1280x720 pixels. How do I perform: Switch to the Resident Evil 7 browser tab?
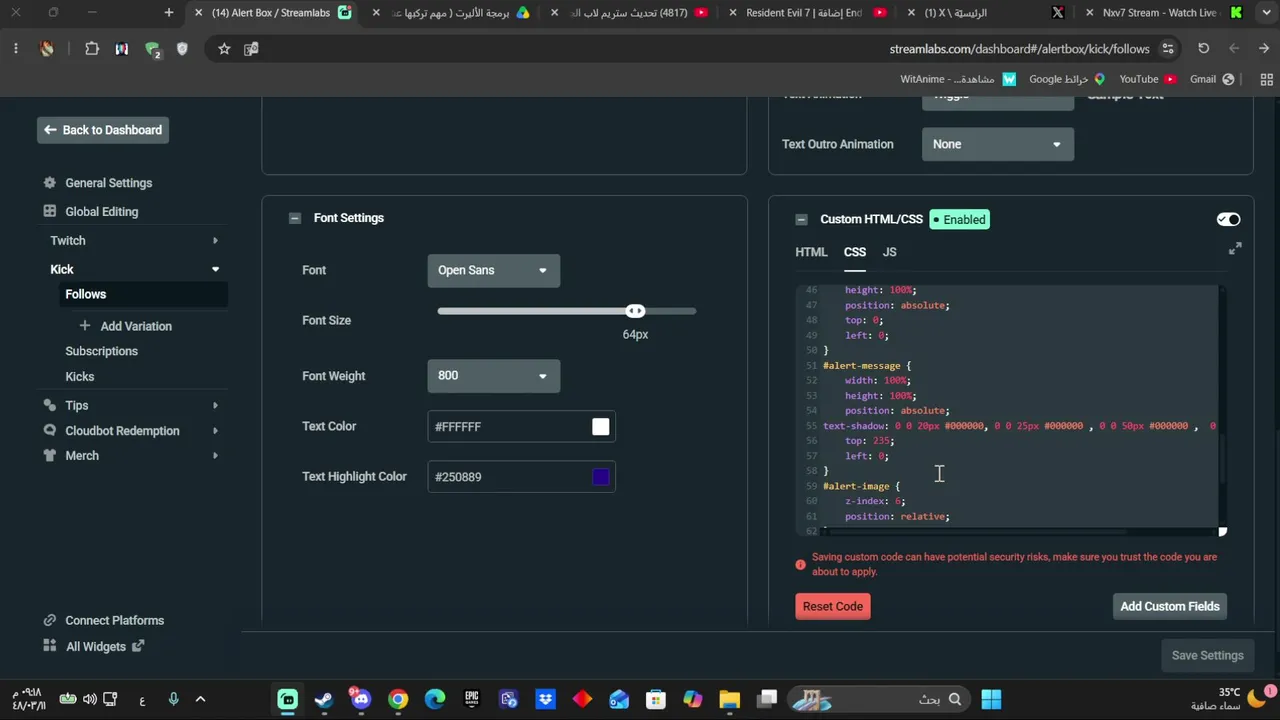pyautogui.click(x=808, y=13)
